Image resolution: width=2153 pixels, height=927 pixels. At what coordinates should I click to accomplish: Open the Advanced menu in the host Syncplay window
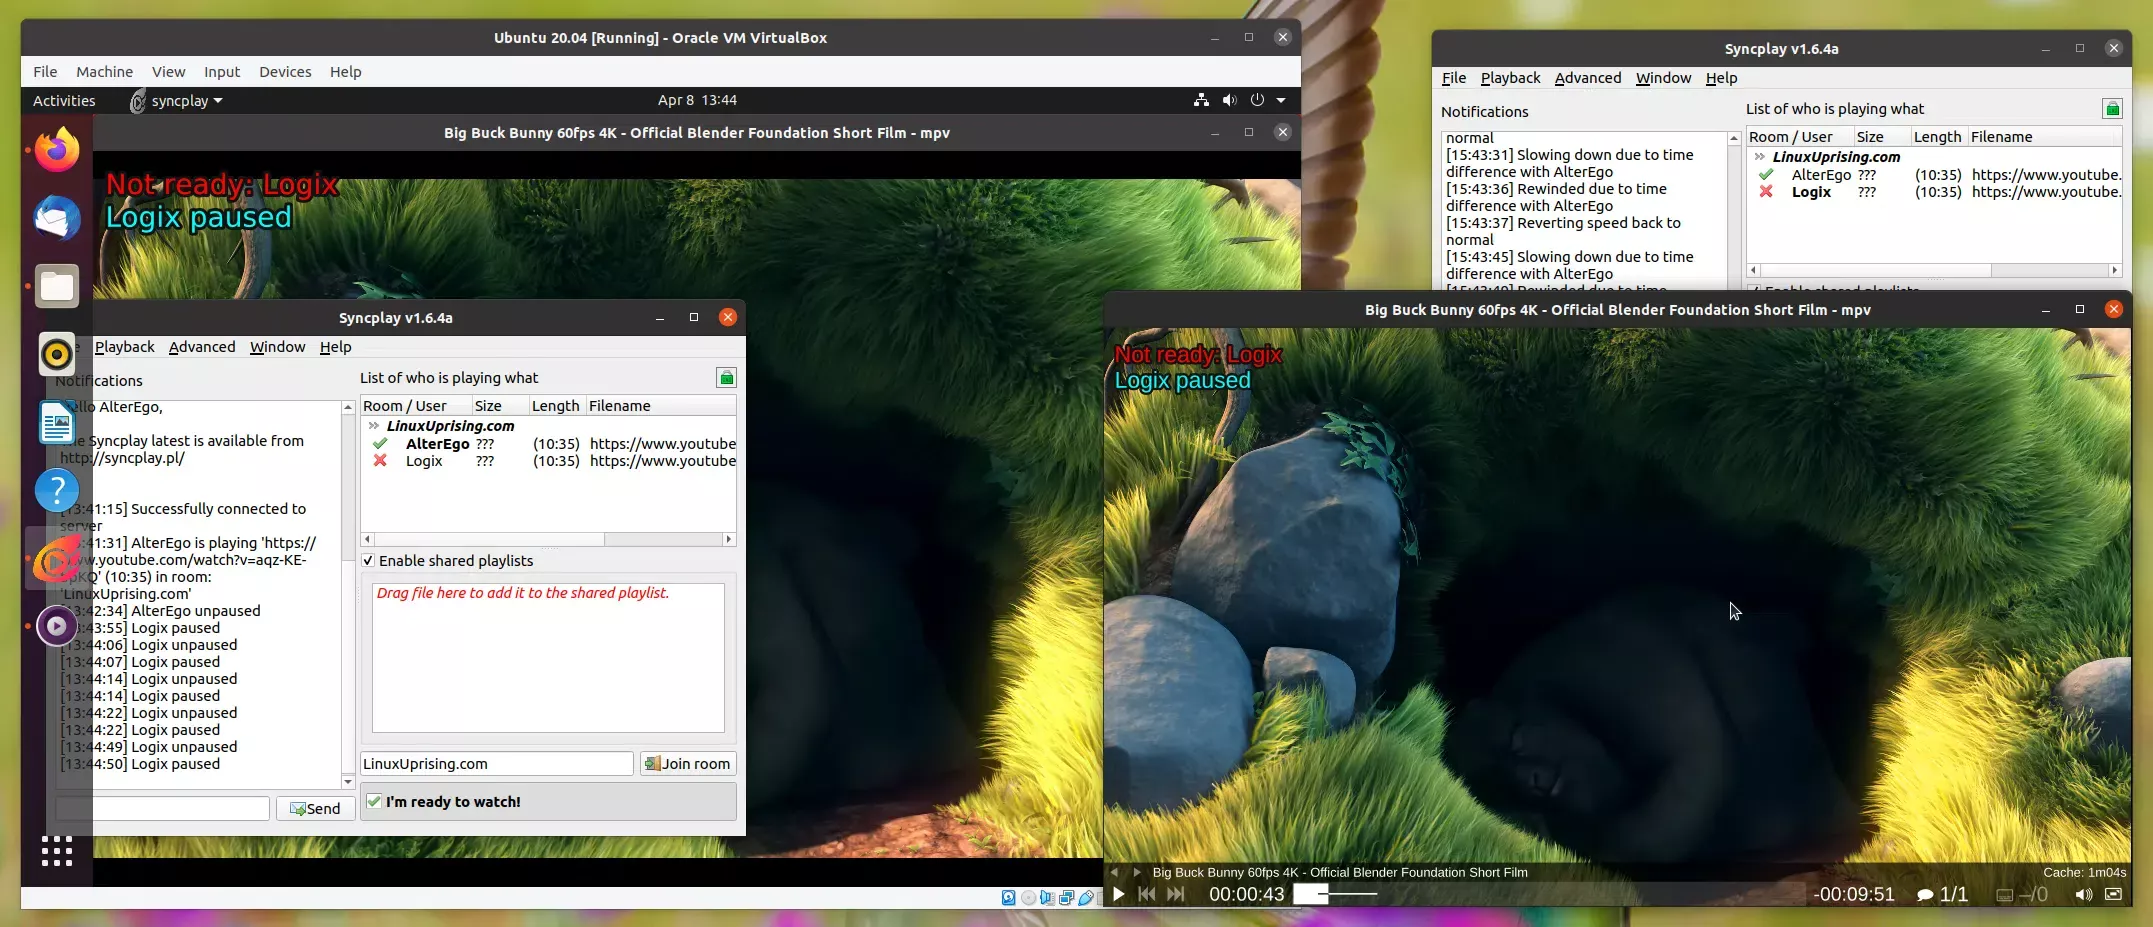click(1588, 78)
